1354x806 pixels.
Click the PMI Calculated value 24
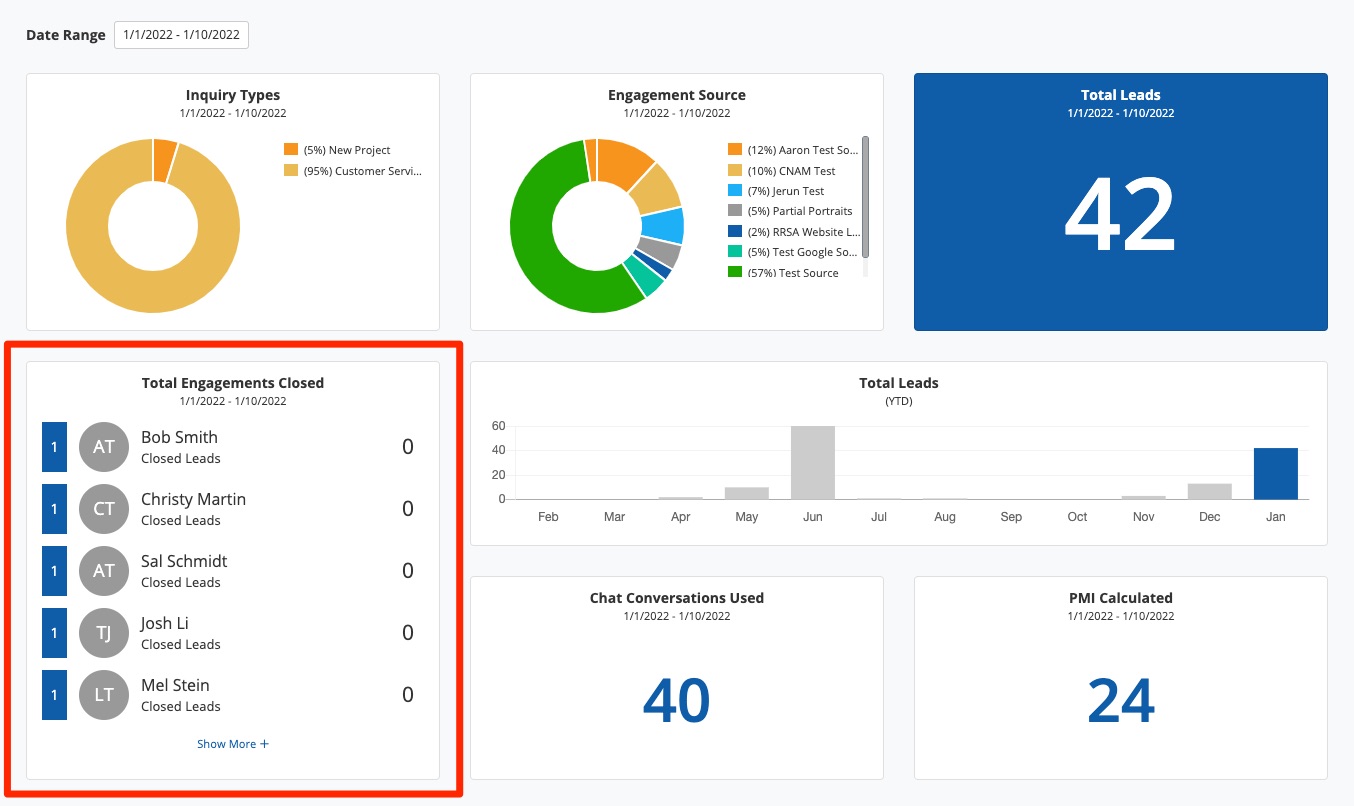[1120, 700]
